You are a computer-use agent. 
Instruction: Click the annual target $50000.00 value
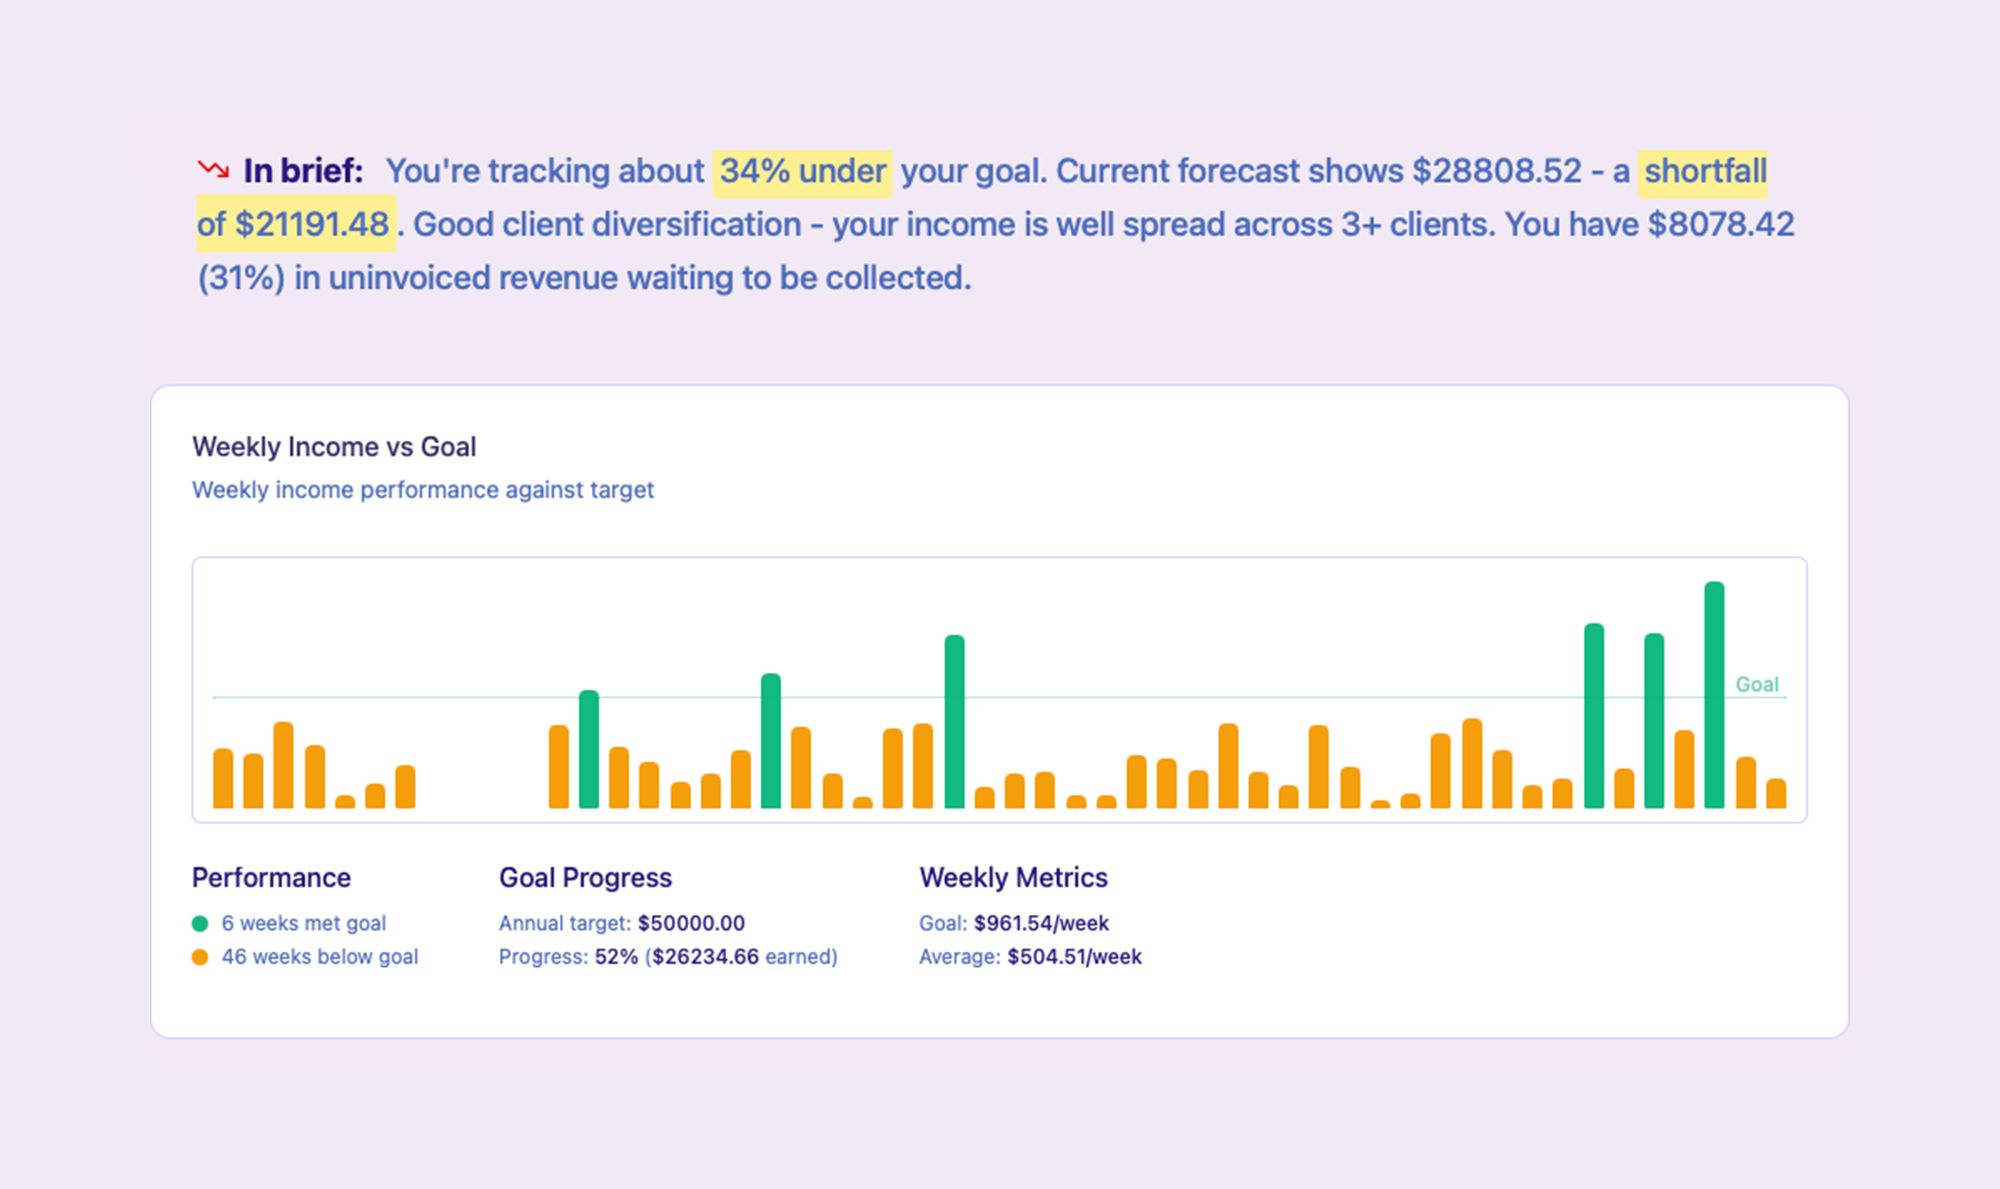click(x=691, y=924)
